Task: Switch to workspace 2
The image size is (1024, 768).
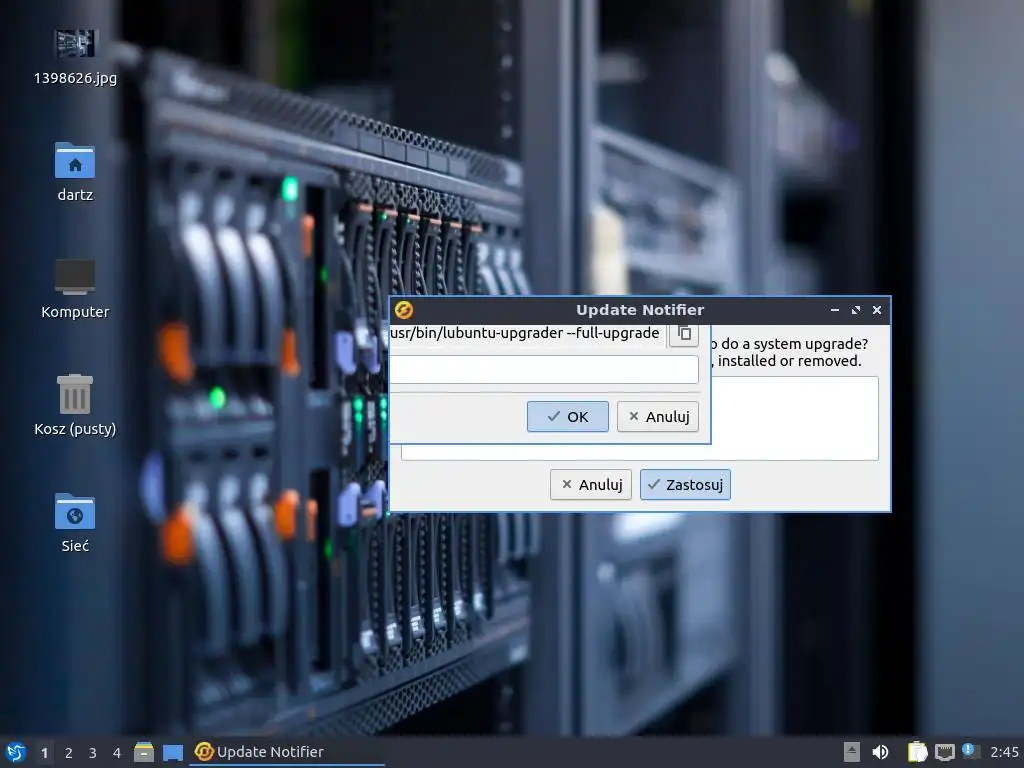Action: click(69, 753)
